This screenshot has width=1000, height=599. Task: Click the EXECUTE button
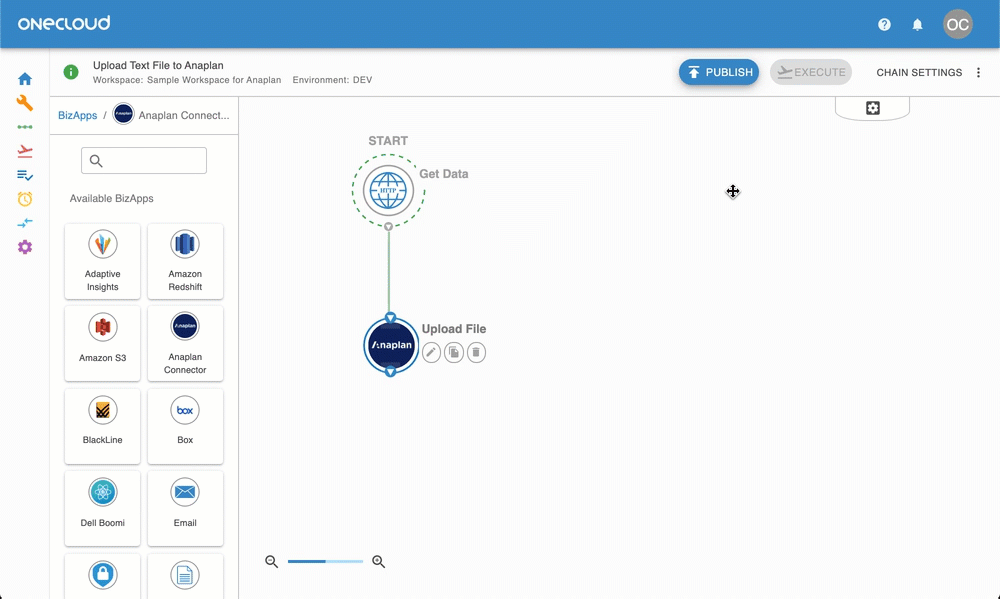coord(811,72)
